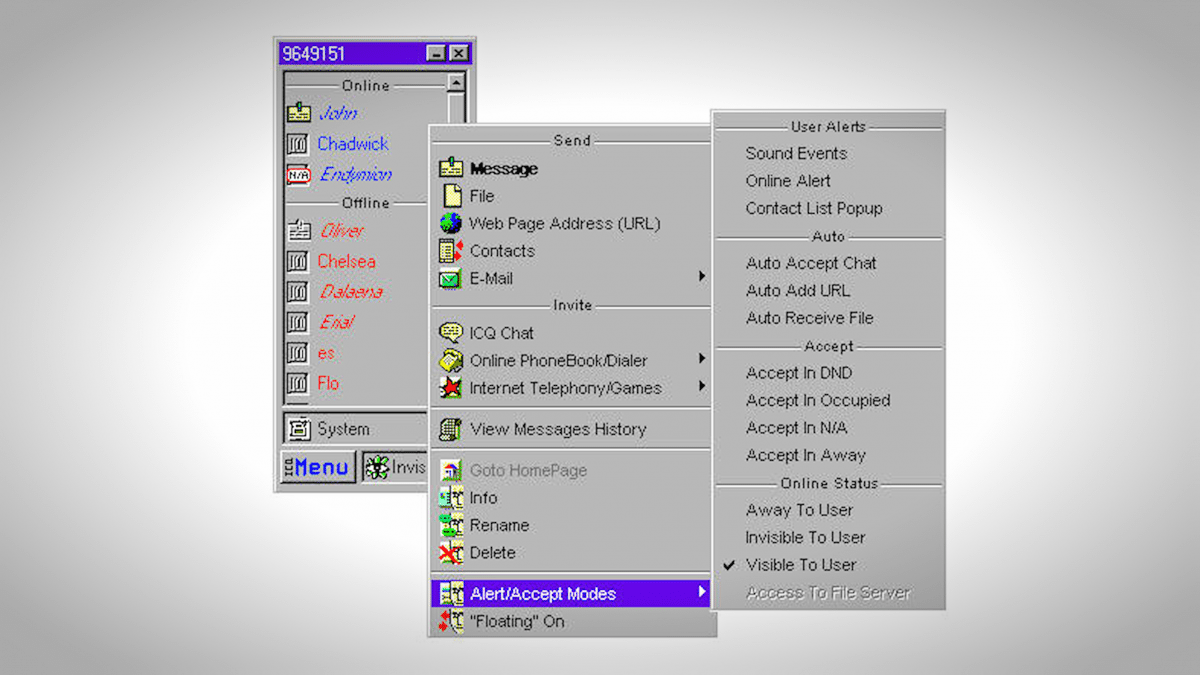Click the Message envelope icon in Send menu
Viewport: 1200px width, 675px height.
click(x=451, y=169)
